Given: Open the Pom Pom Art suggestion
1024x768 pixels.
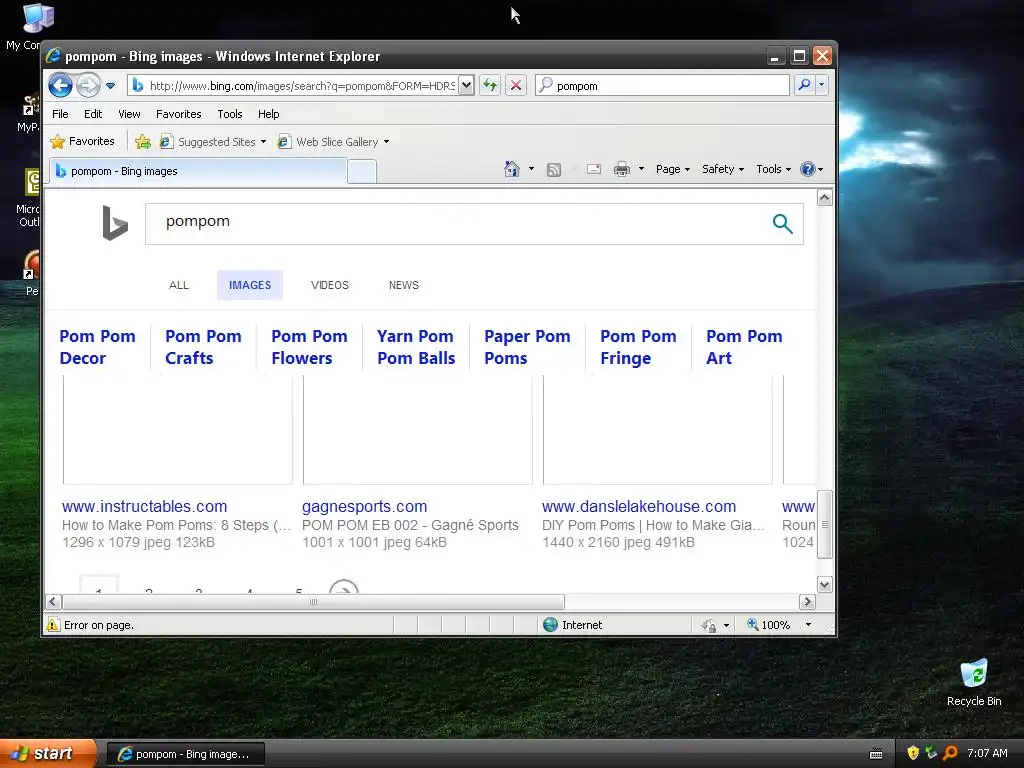Looking at the screenshot, I should [744, 347].
